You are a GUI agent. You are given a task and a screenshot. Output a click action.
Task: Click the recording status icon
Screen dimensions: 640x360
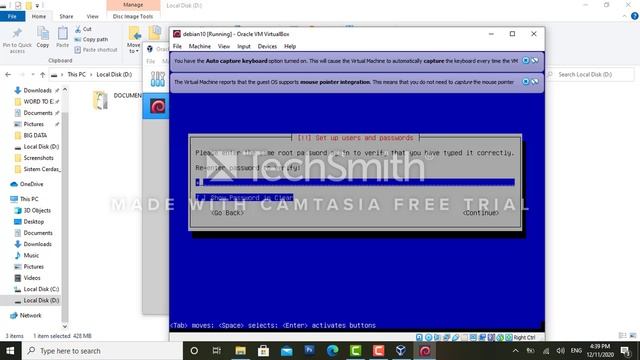point(482,338)
